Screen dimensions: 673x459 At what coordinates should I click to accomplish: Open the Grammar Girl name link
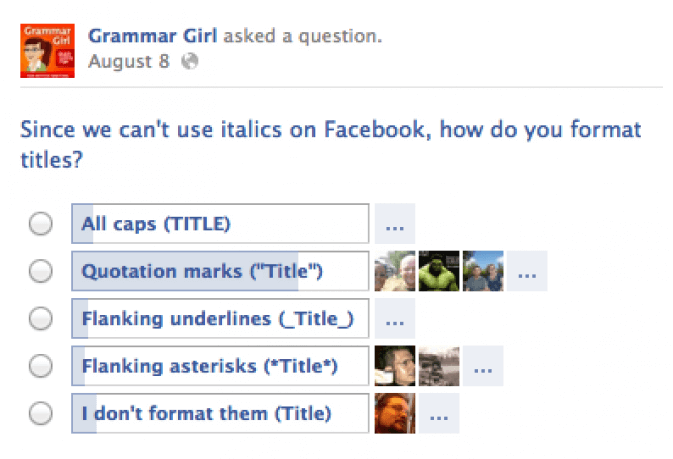coord(153,36)
